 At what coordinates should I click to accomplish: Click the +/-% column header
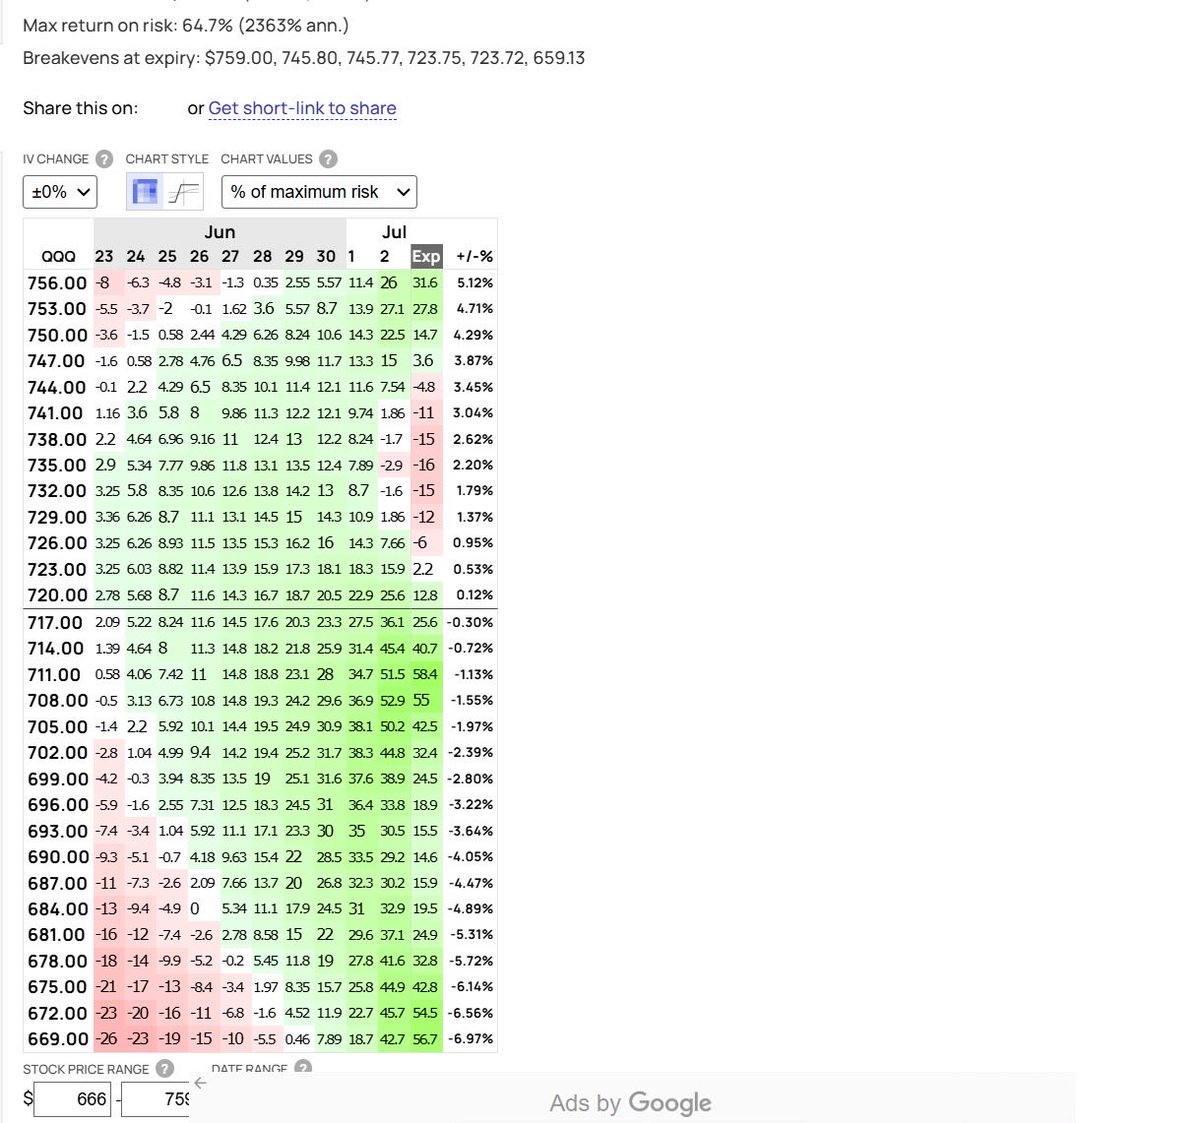tap(474, 257)
